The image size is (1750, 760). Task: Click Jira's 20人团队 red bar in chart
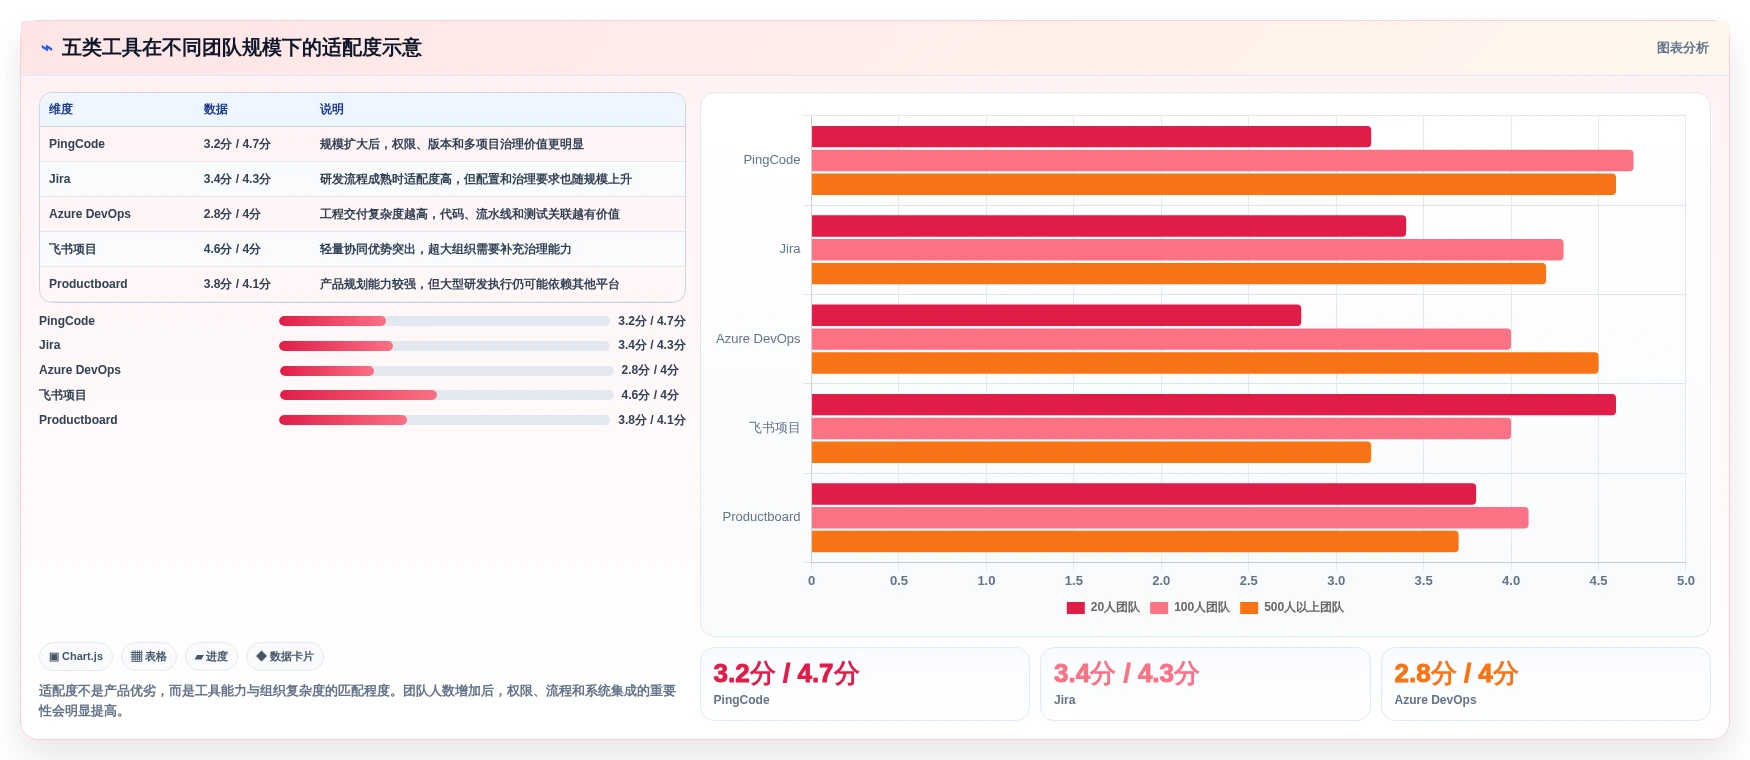click(1109, 226)
